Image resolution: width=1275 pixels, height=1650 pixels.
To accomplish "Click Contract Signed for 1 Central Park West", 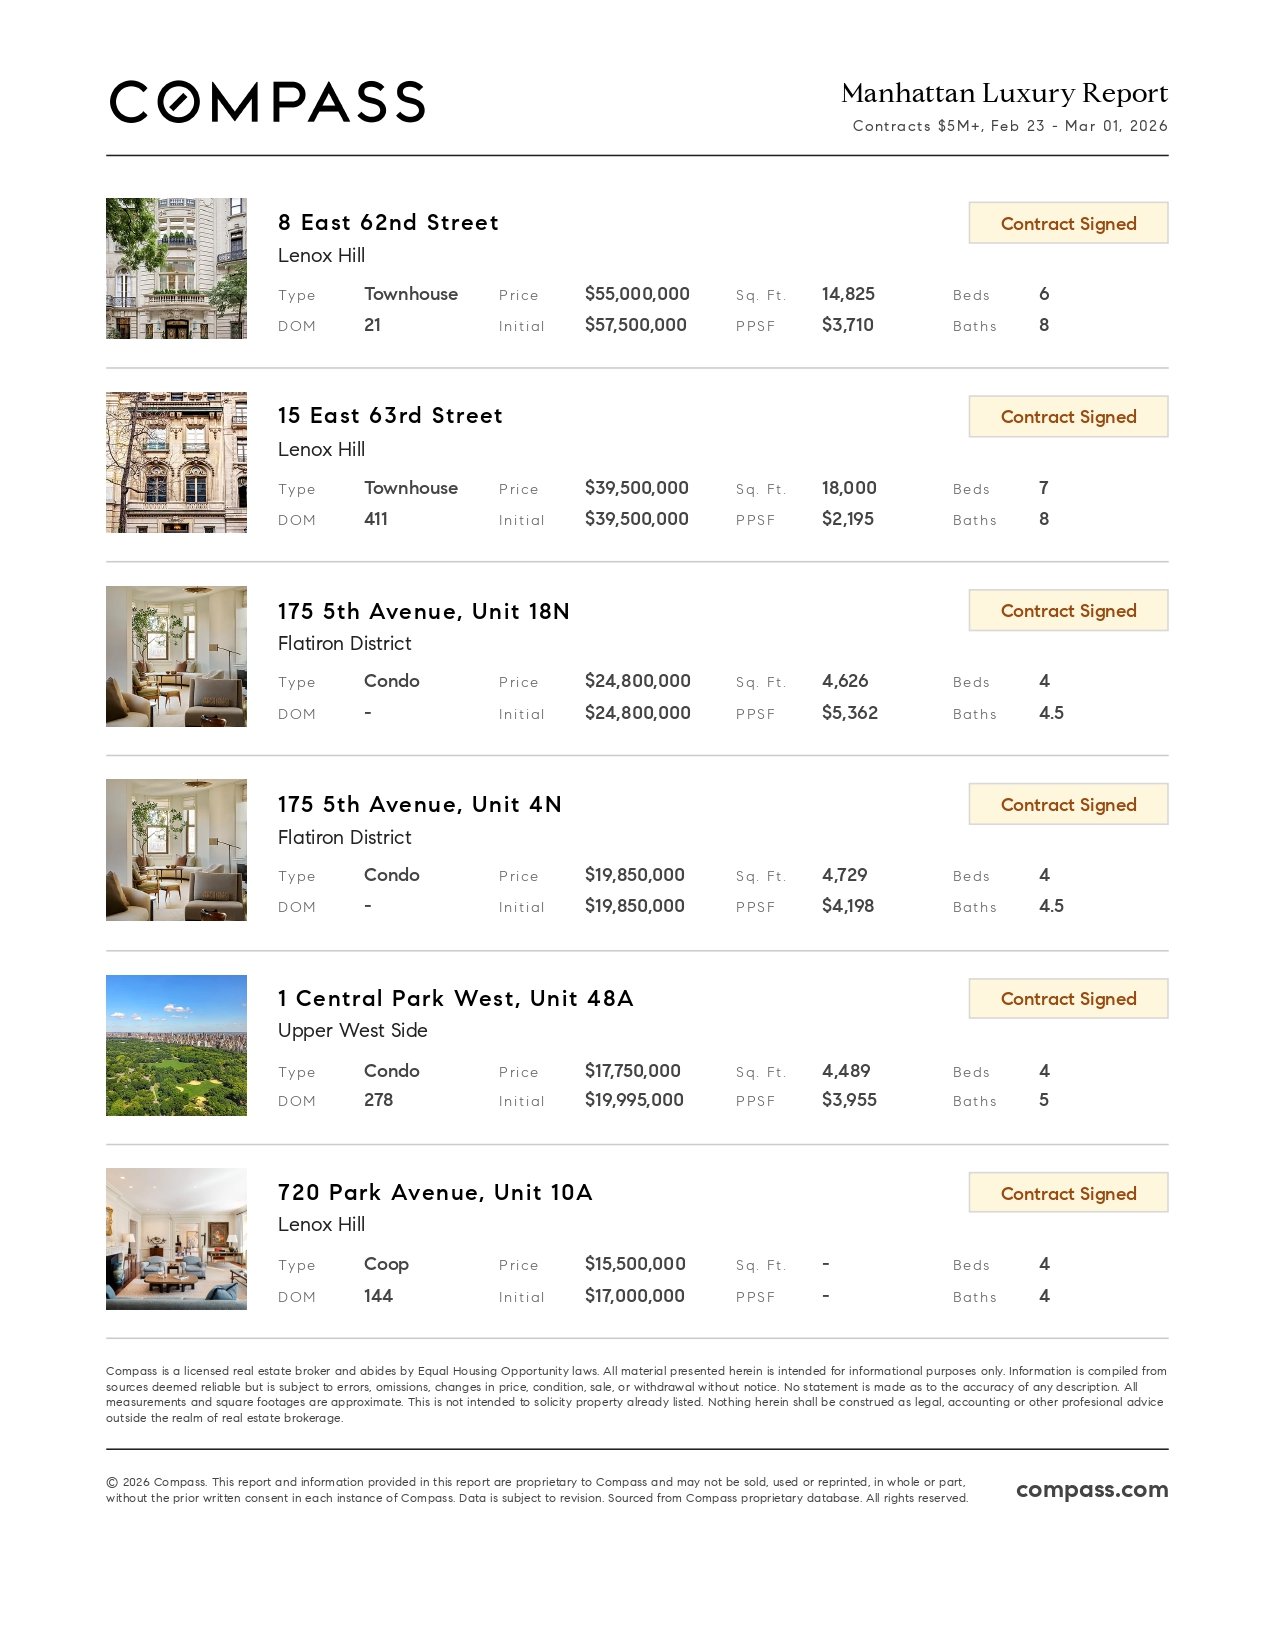I will [1068, 999].
